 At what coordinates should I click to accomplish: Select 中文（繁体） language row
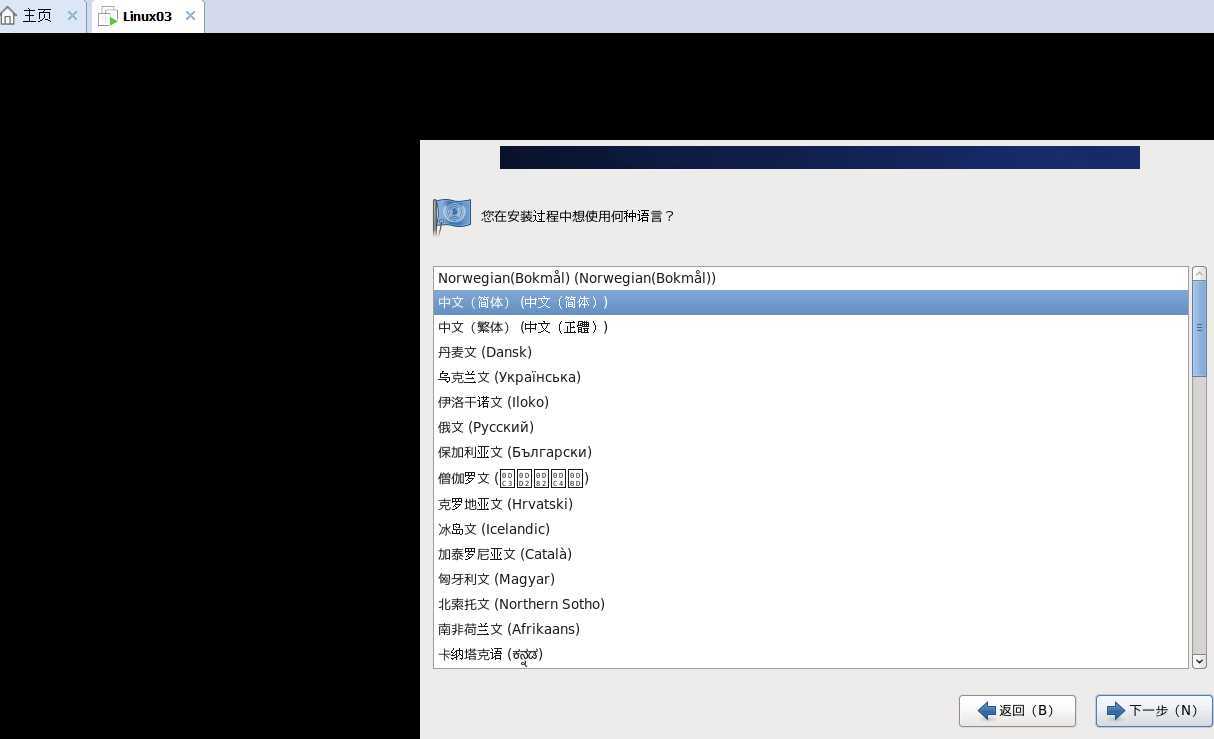(811, 327)
